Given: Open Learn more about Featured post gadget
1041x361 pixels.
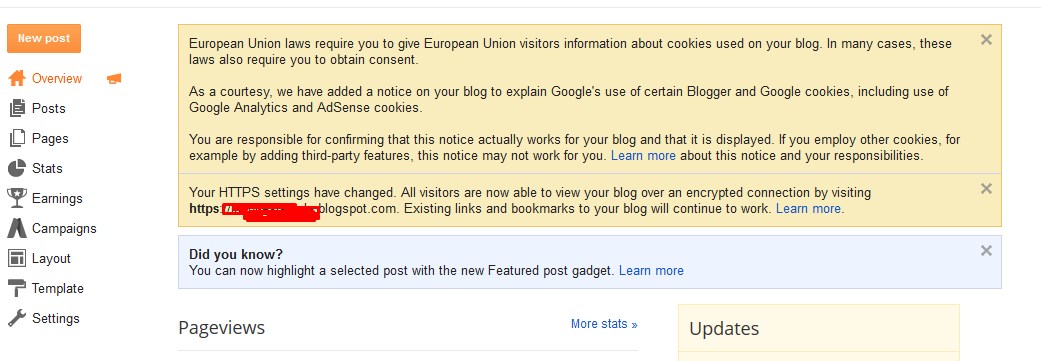Looking at the screenshot, I should coord(651,270).
